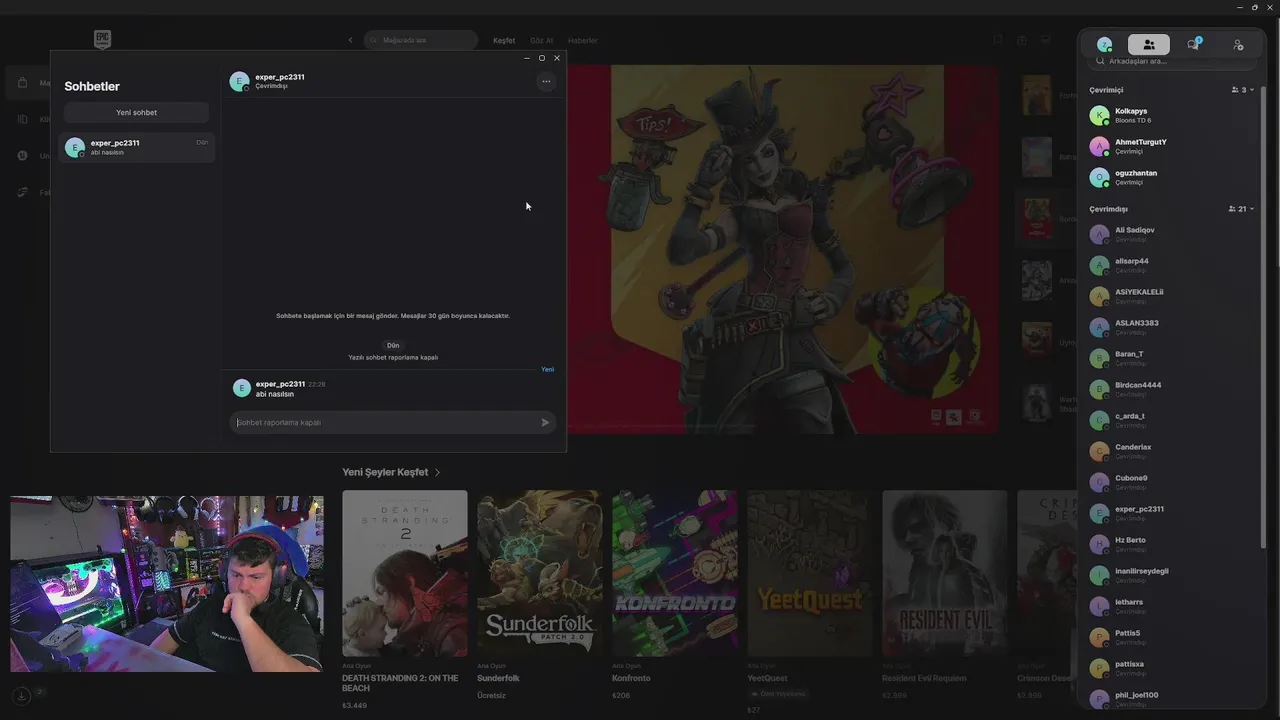
Task: Select exper_pc2311 in friends panel list
Action: 1172,513
